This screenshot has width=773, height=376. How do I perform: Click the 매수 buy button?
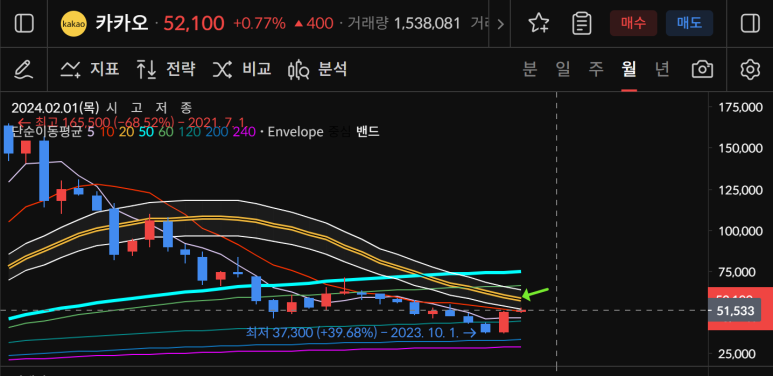point(633,23)
